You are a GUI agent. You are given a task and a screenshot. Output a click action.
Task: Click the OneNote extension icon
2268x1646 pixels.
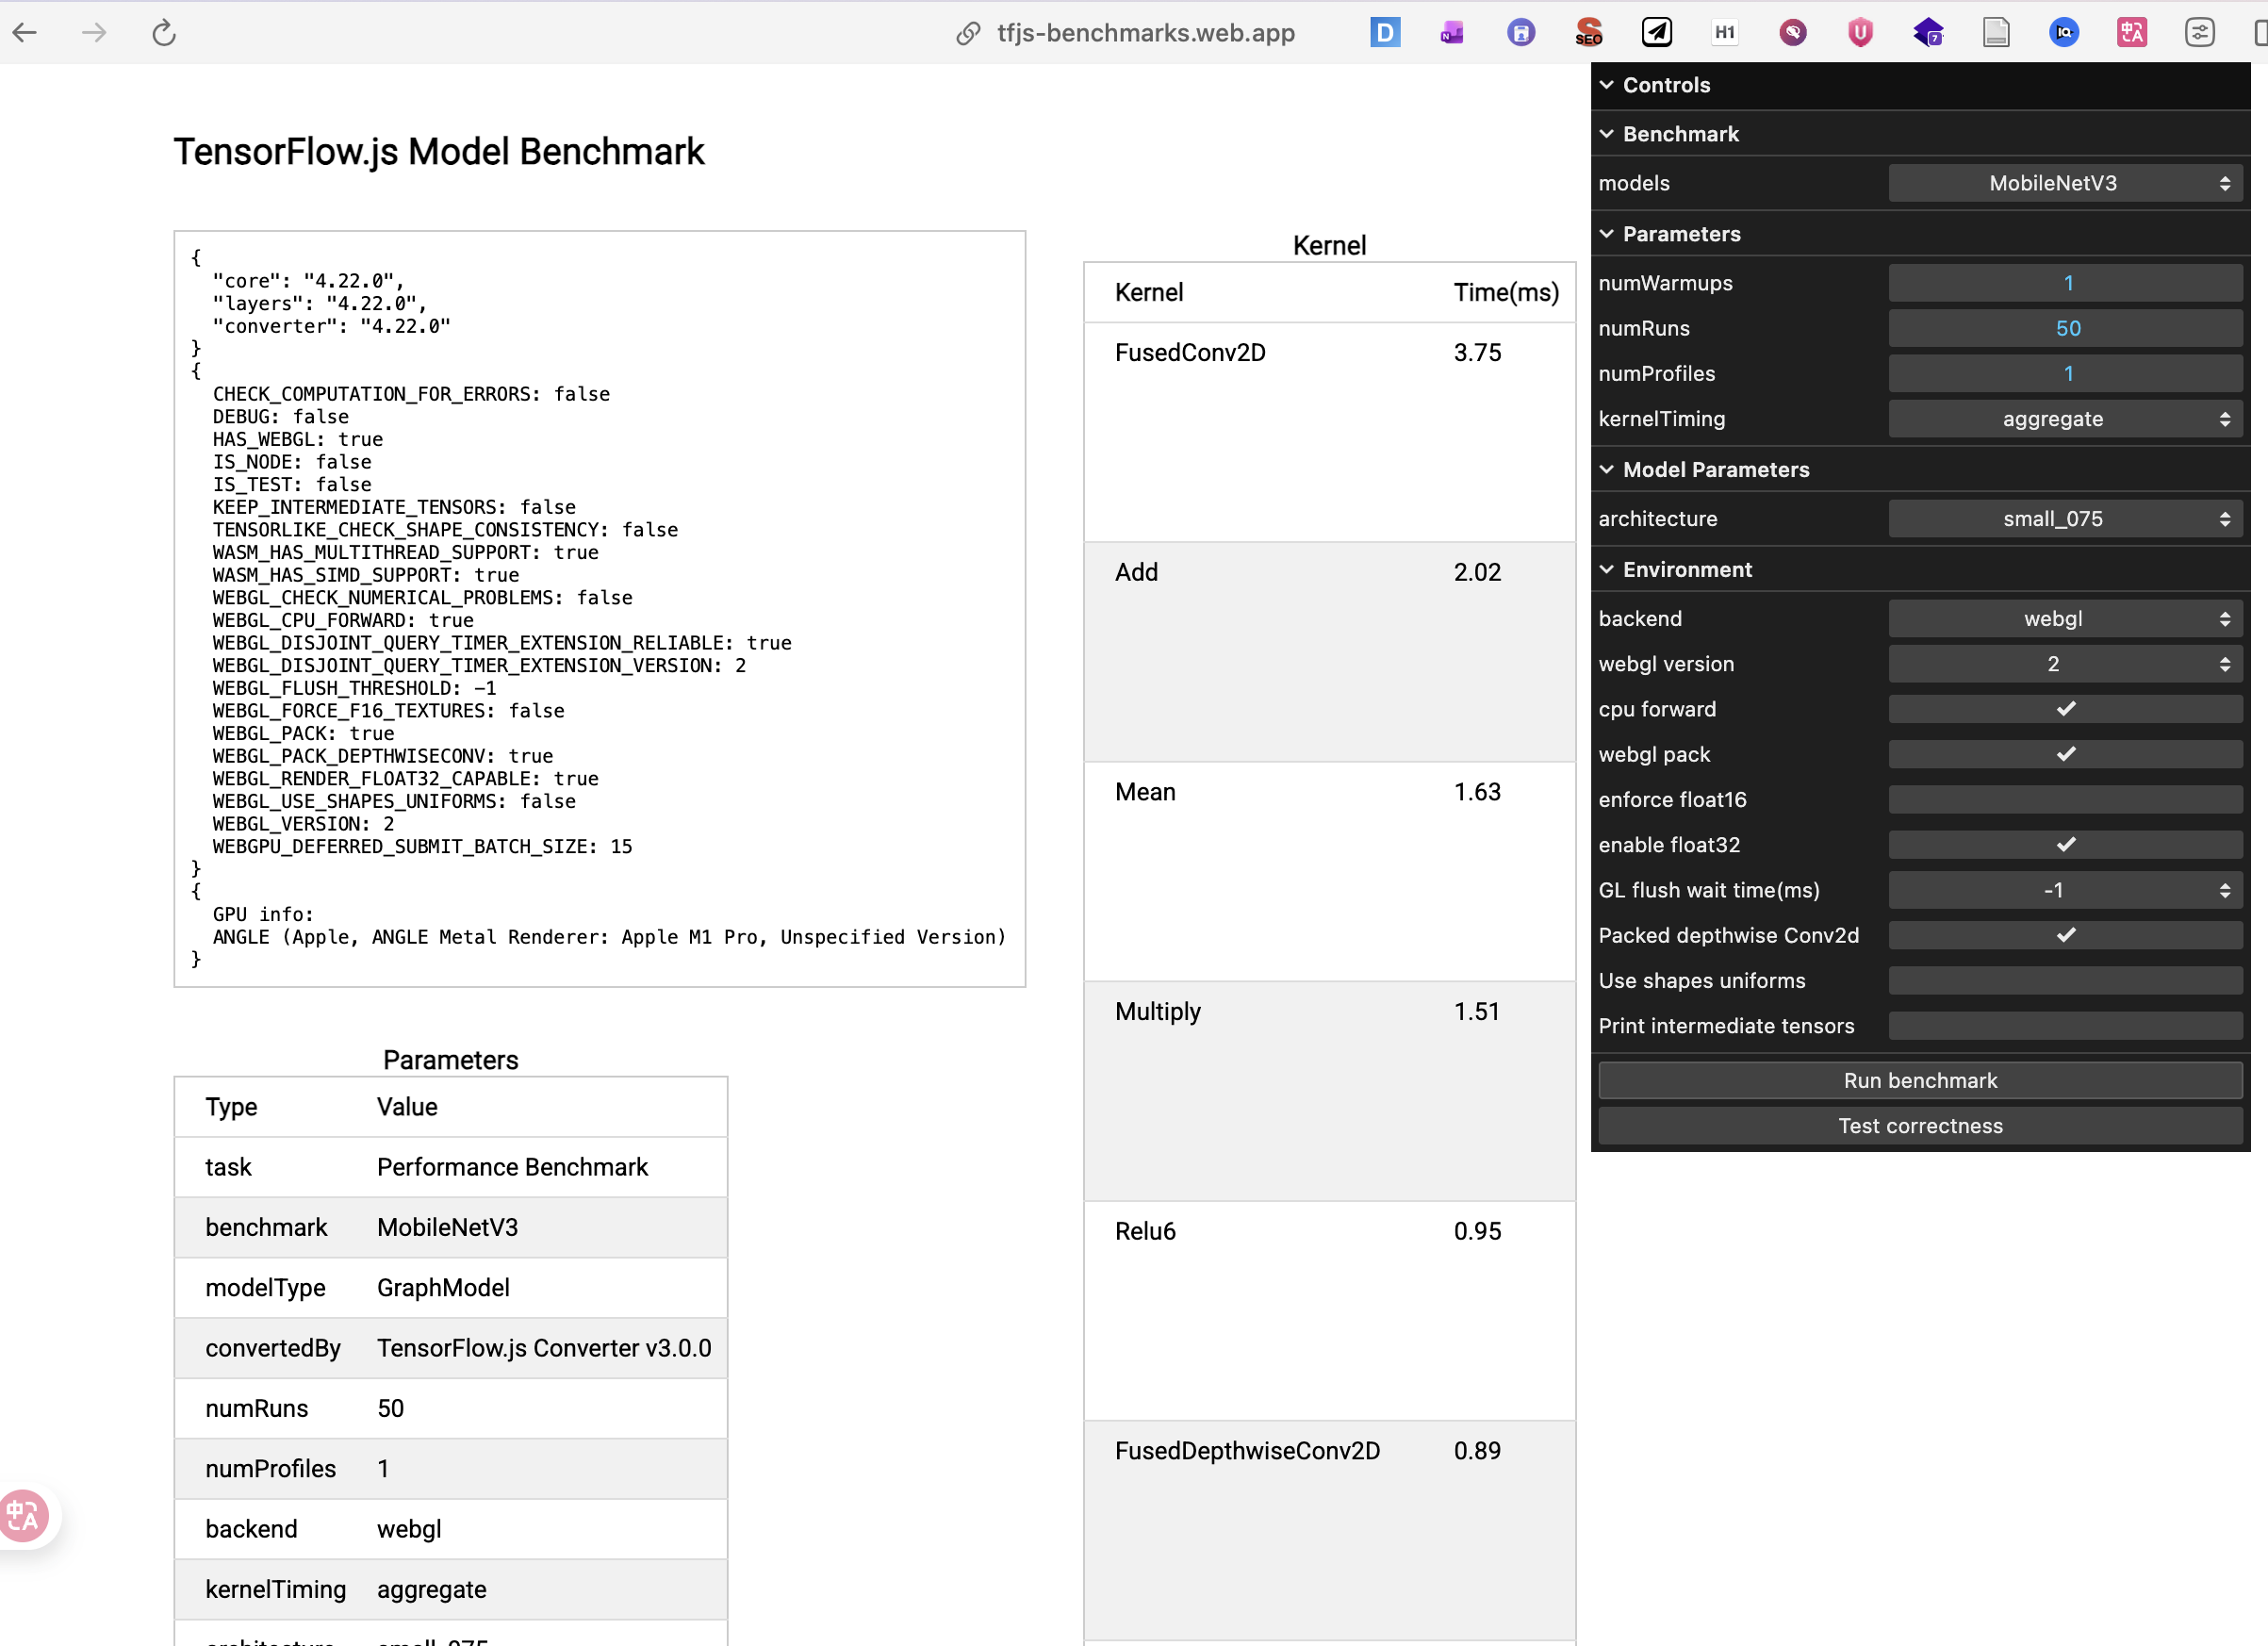click(x=1452, y=33)
